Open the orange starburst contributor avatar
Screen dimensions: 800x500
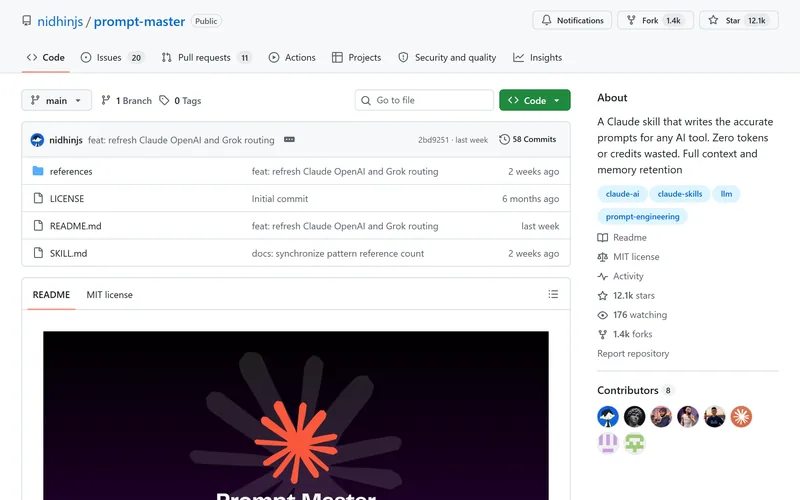pos(741,417)
